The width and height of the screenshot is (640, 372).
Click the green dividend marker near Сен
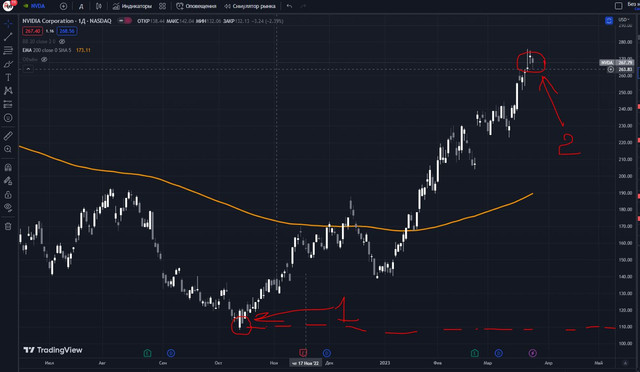(147, 353)
